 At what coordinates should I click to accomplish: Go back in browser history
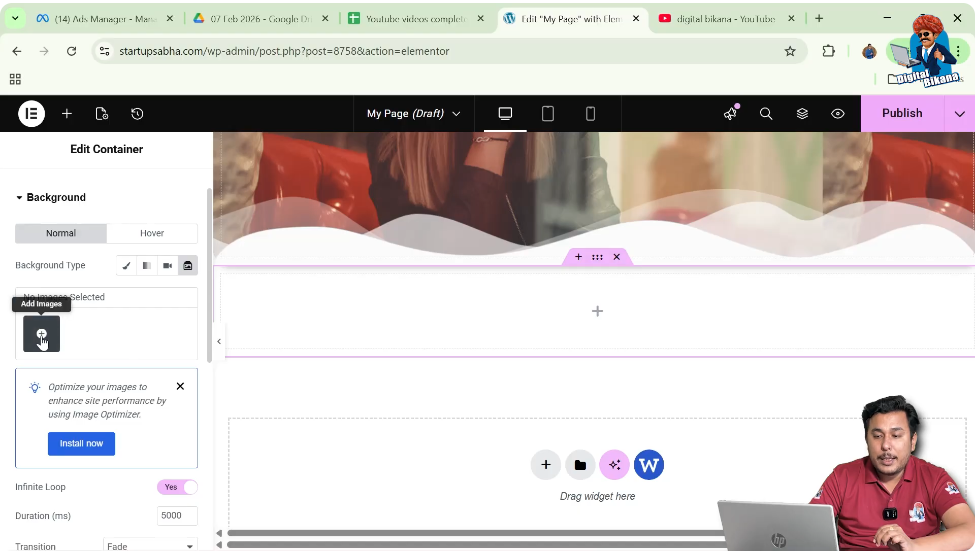tap(17, 51)
